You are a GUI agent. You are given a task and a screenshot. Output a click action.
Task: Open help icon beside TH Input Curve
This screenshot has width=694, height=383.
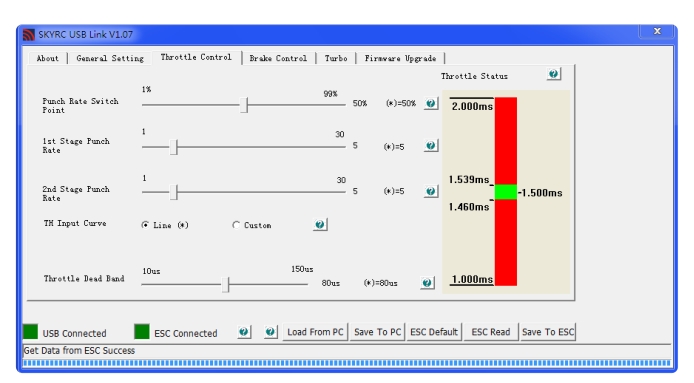click(x=320, y=224)
